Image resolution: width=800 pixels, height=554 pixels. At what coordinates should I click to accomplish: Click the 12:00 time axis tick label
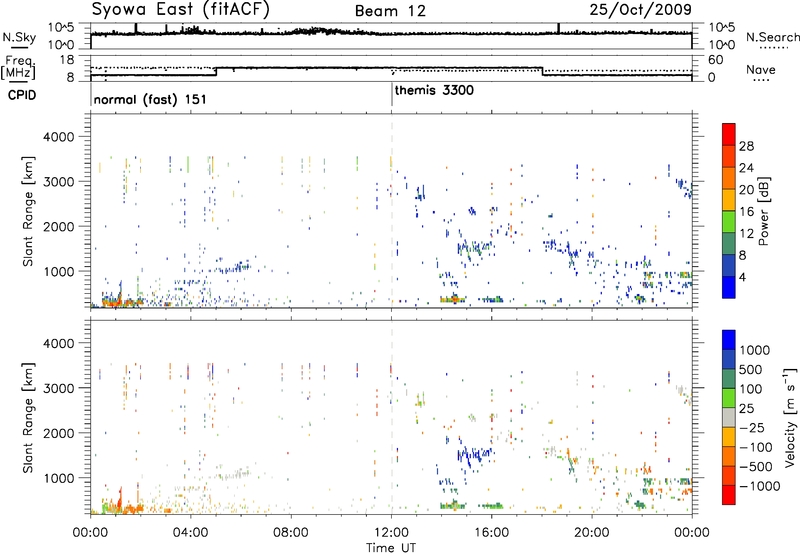391,533
